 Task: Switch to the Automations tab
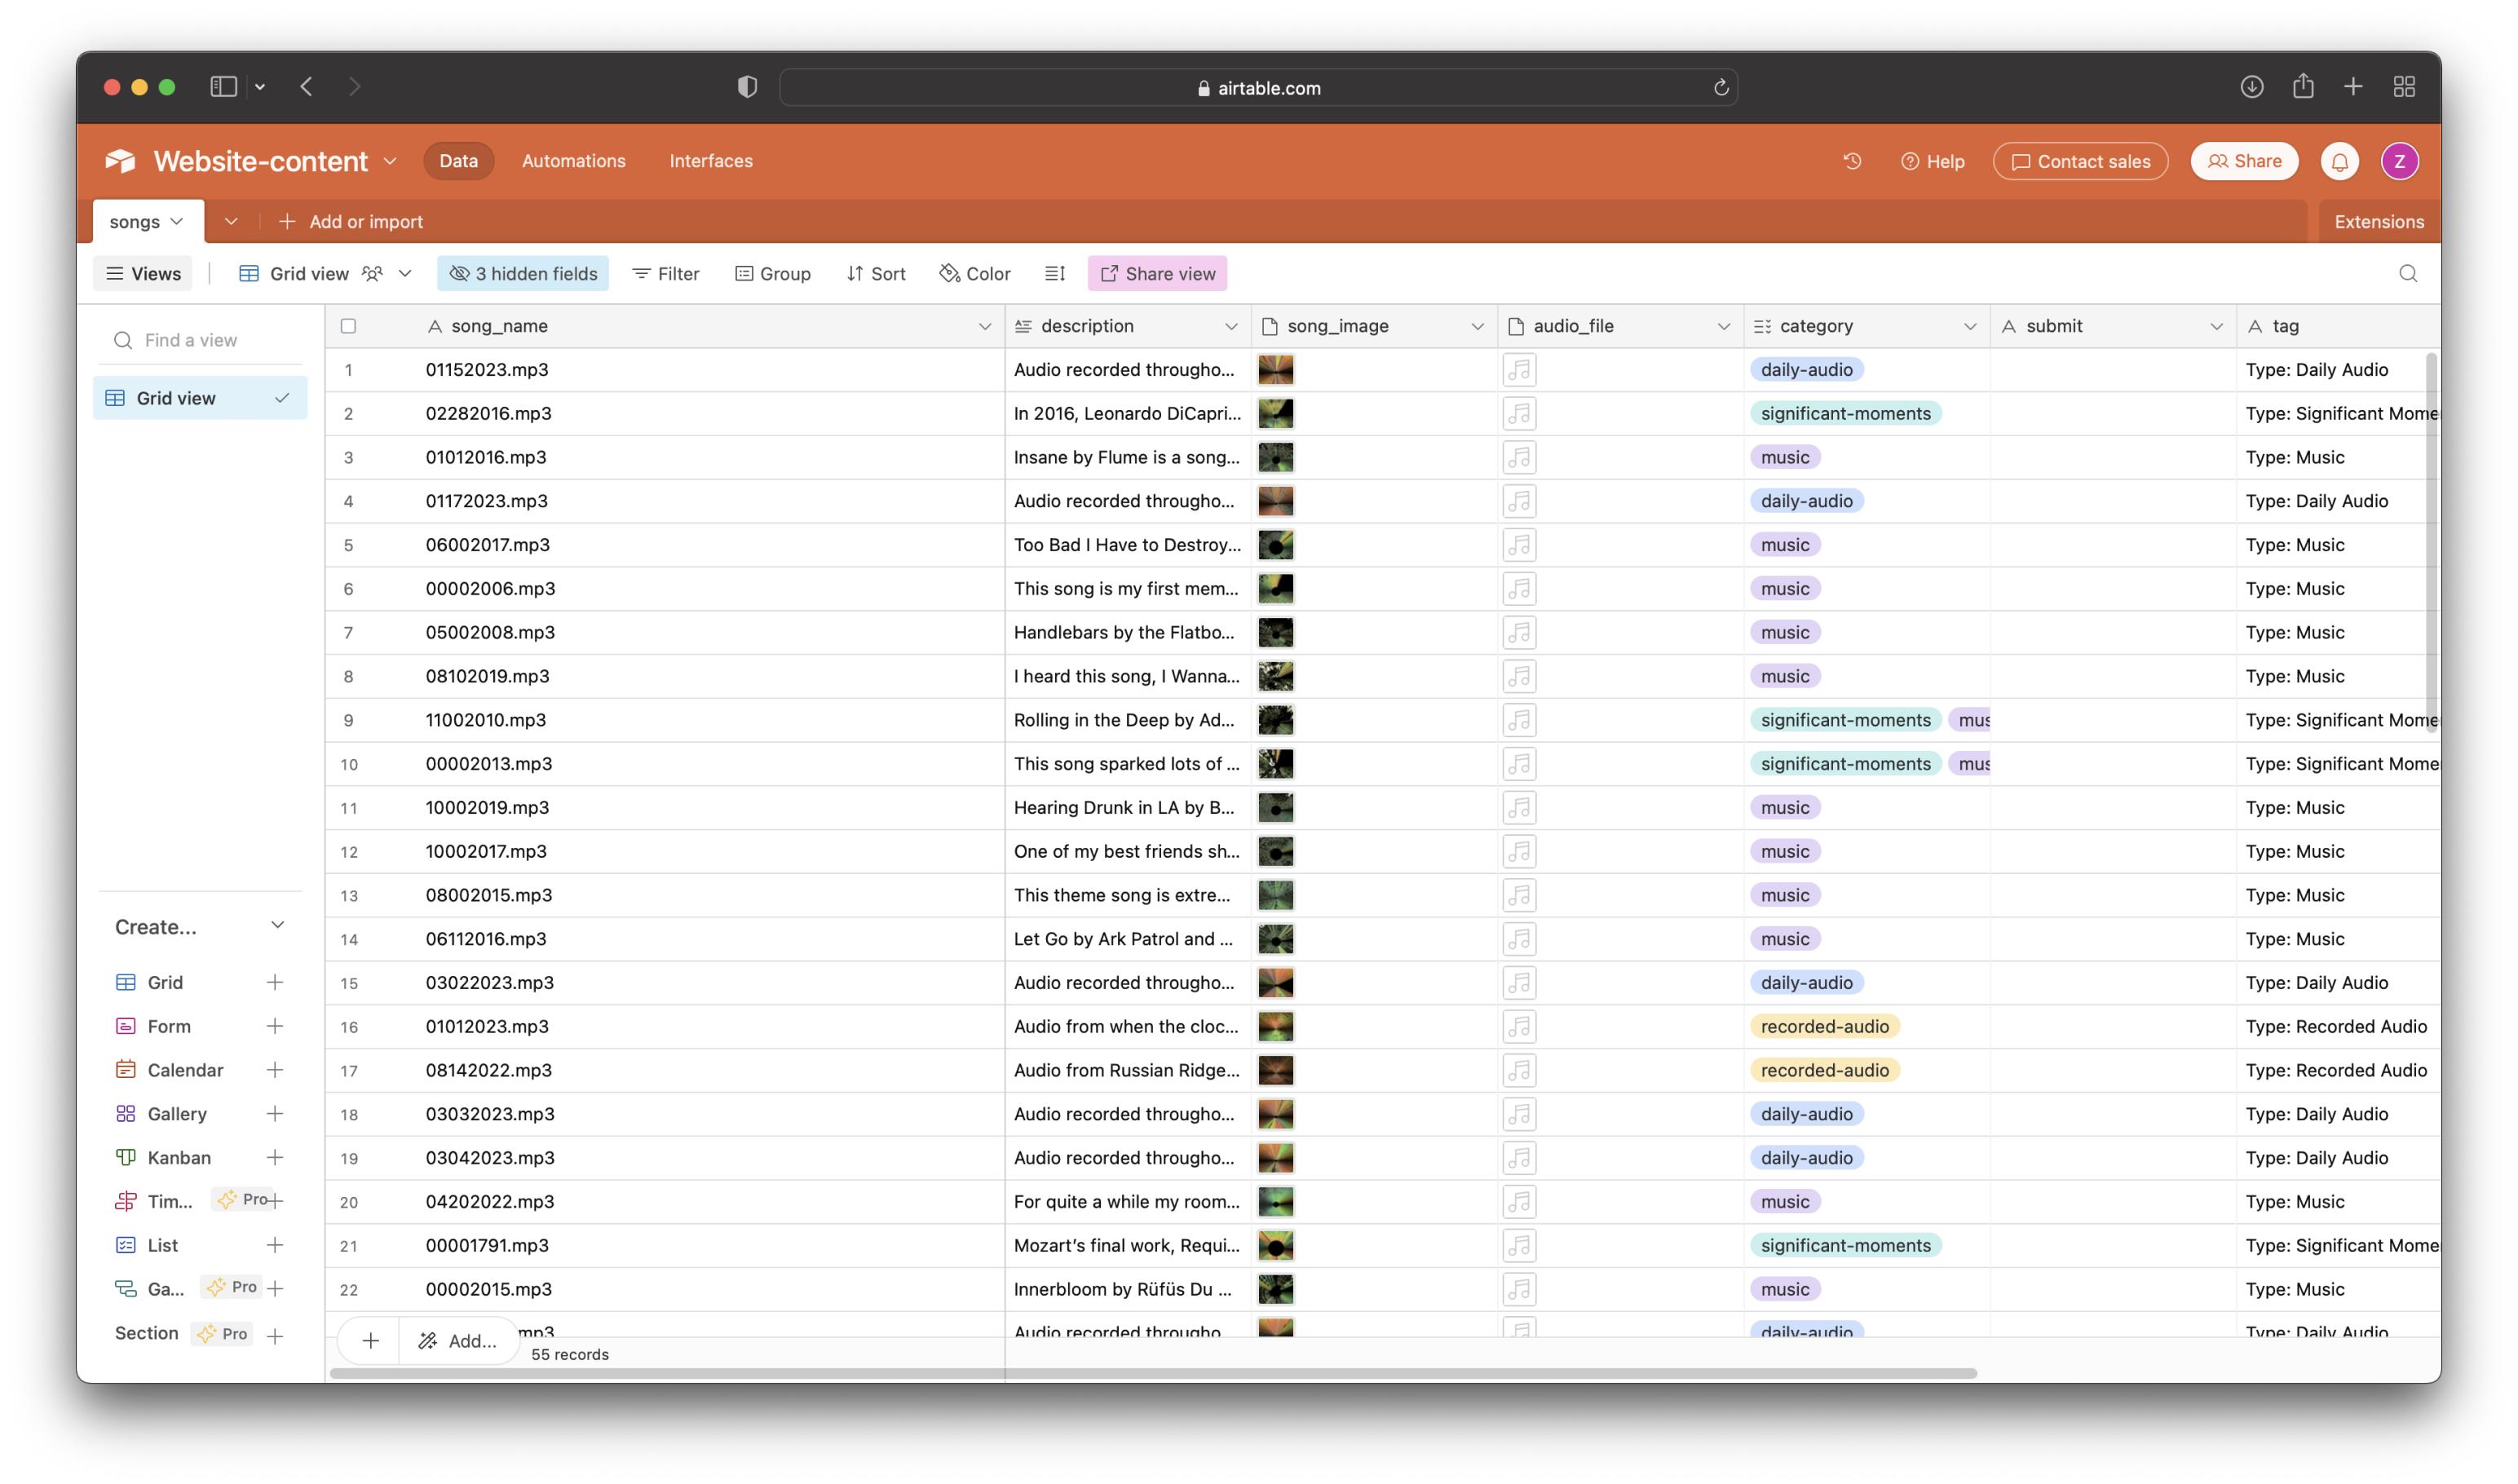click(x=574, y=161)
